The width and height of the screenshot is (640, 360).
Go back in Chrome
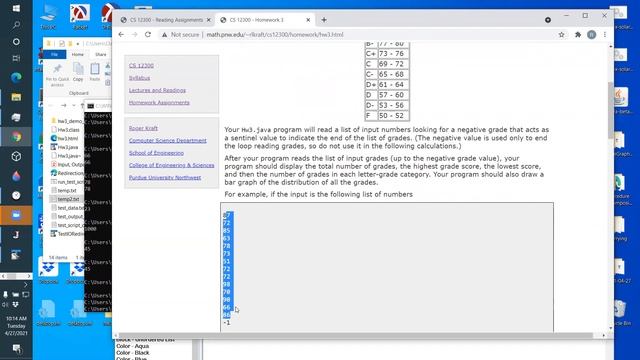[121, 35]
